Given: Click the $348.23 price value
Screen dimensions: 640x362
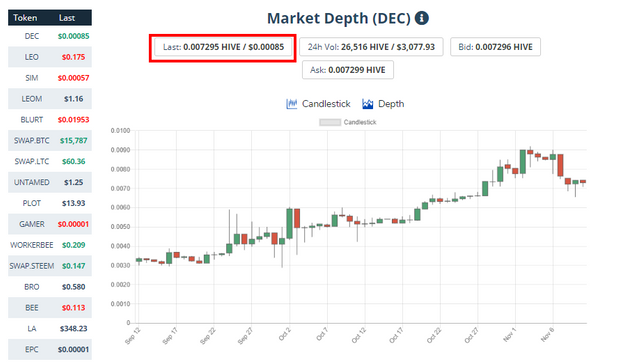Looking at the screenshot, I should point(73,329).
